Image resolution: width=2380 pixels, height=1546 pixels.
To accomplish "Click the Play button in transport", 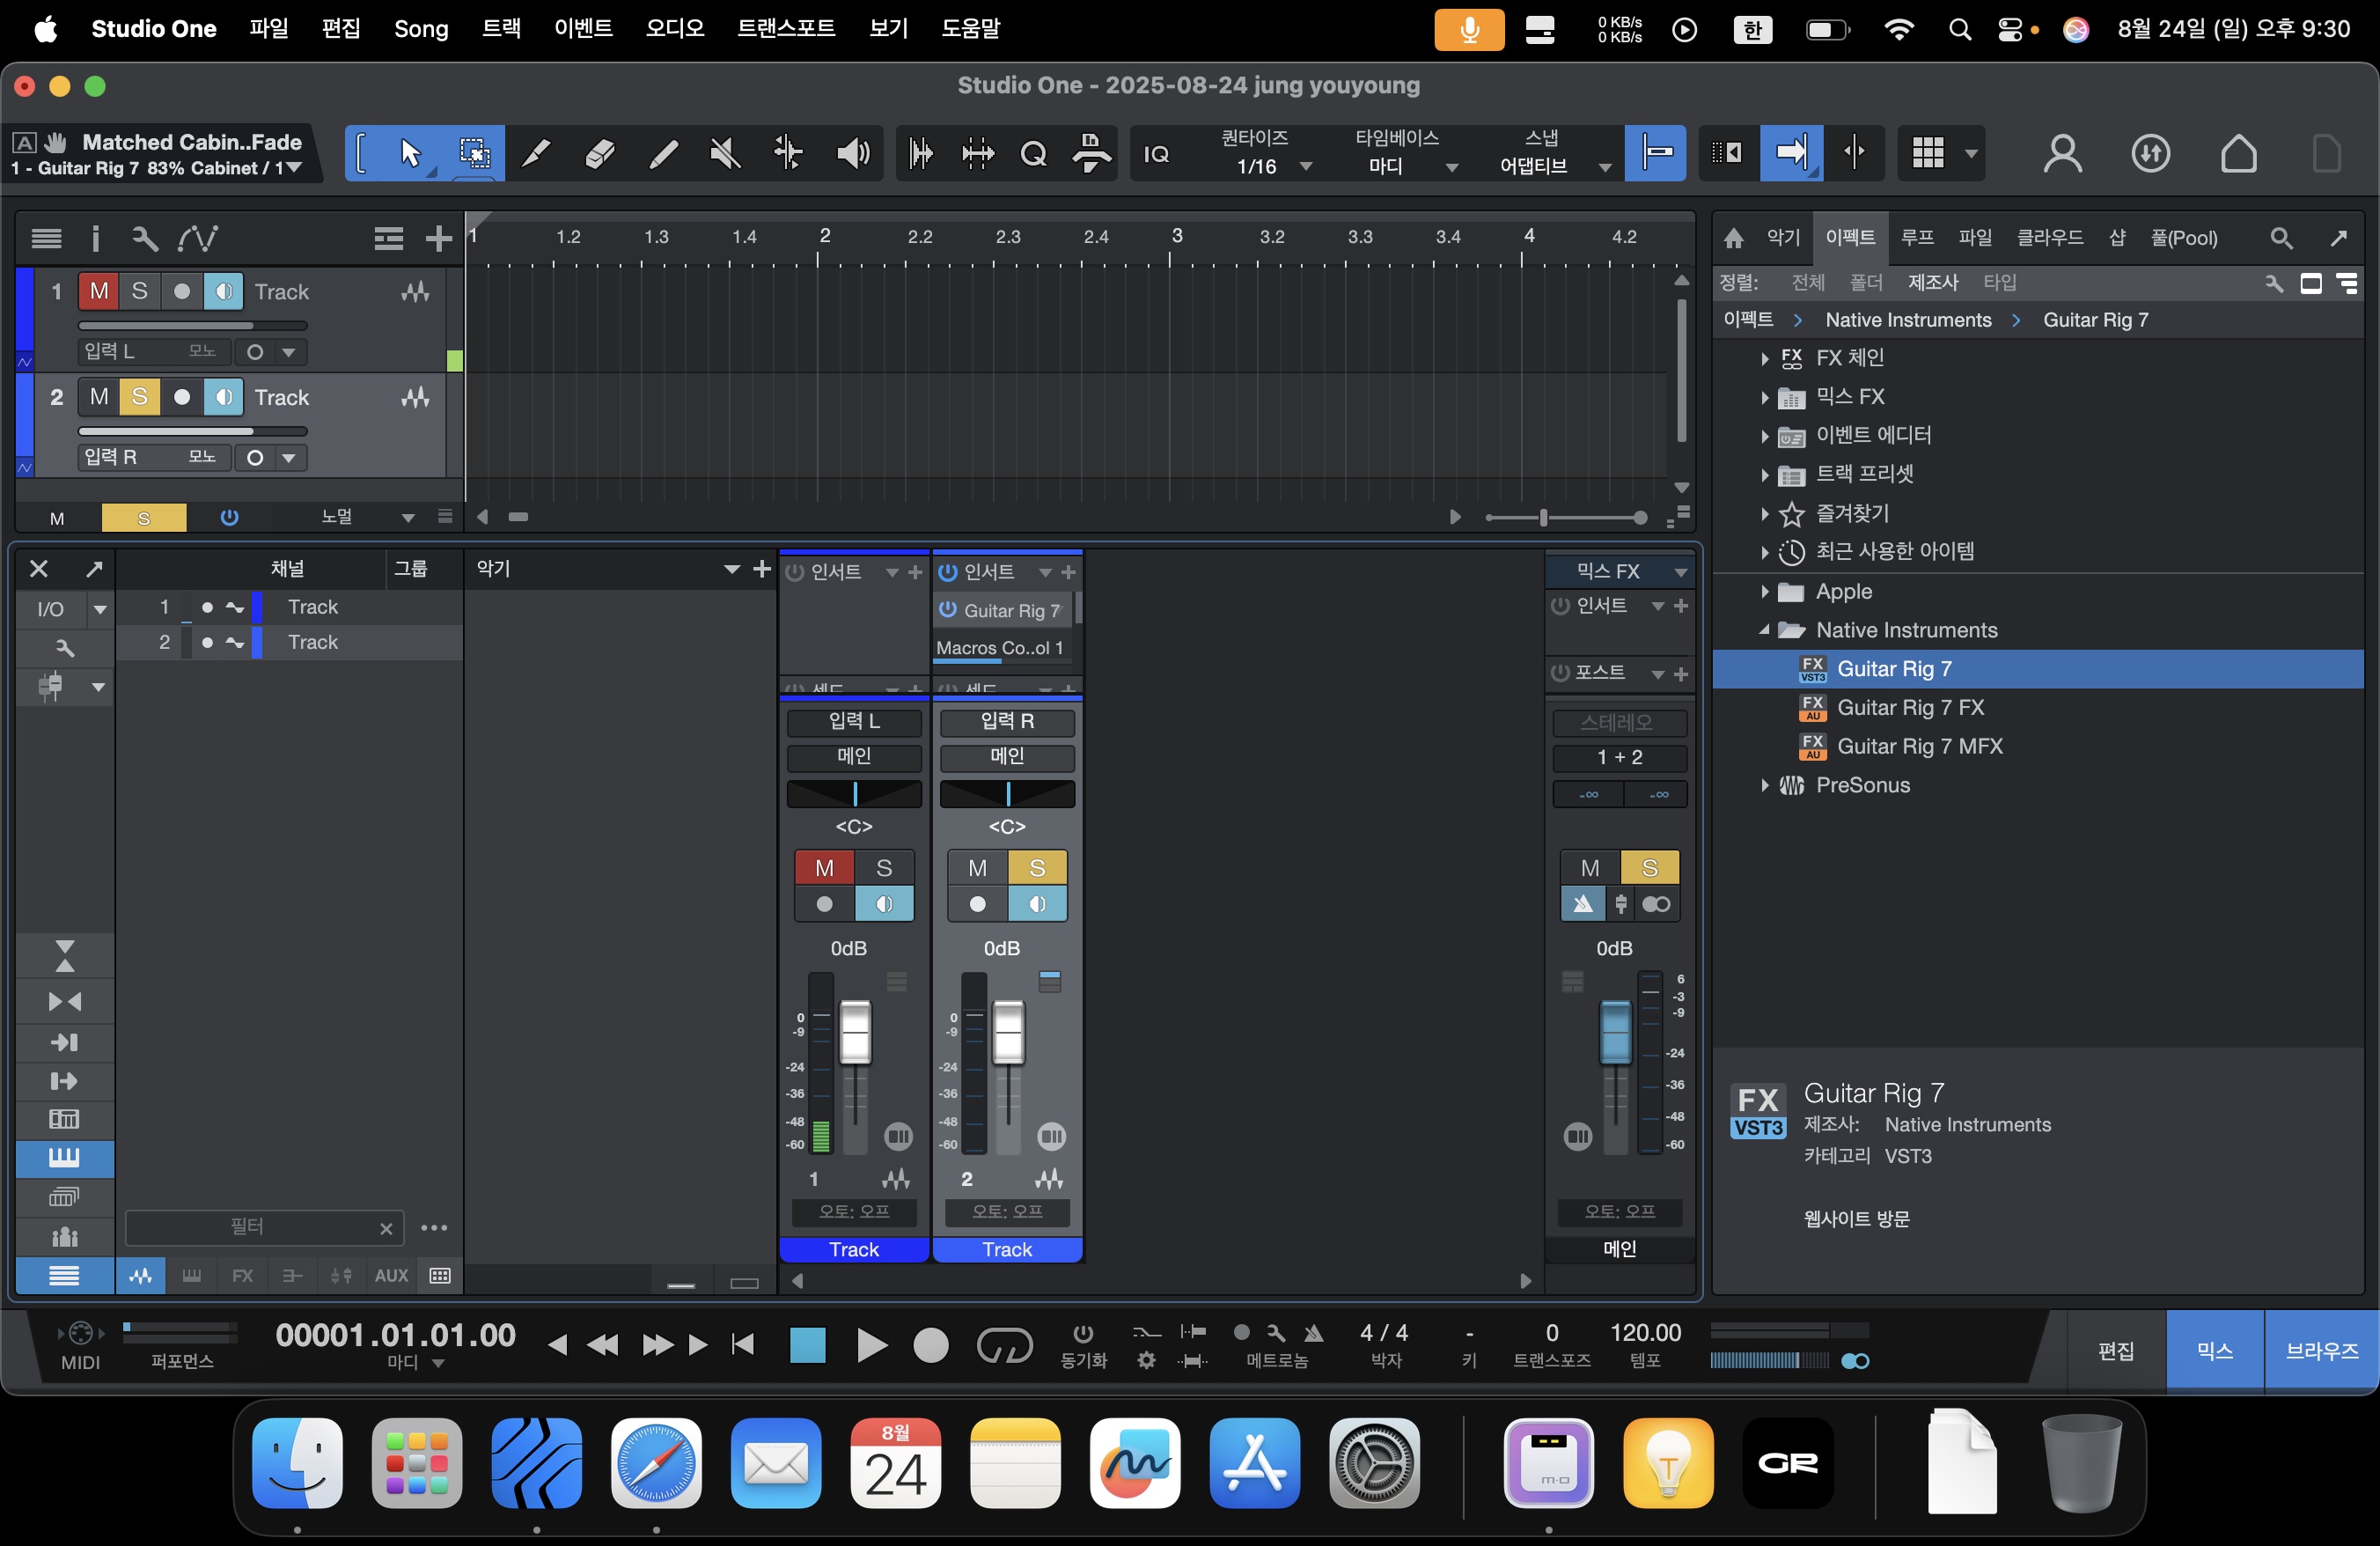I will click(872, 1345).
